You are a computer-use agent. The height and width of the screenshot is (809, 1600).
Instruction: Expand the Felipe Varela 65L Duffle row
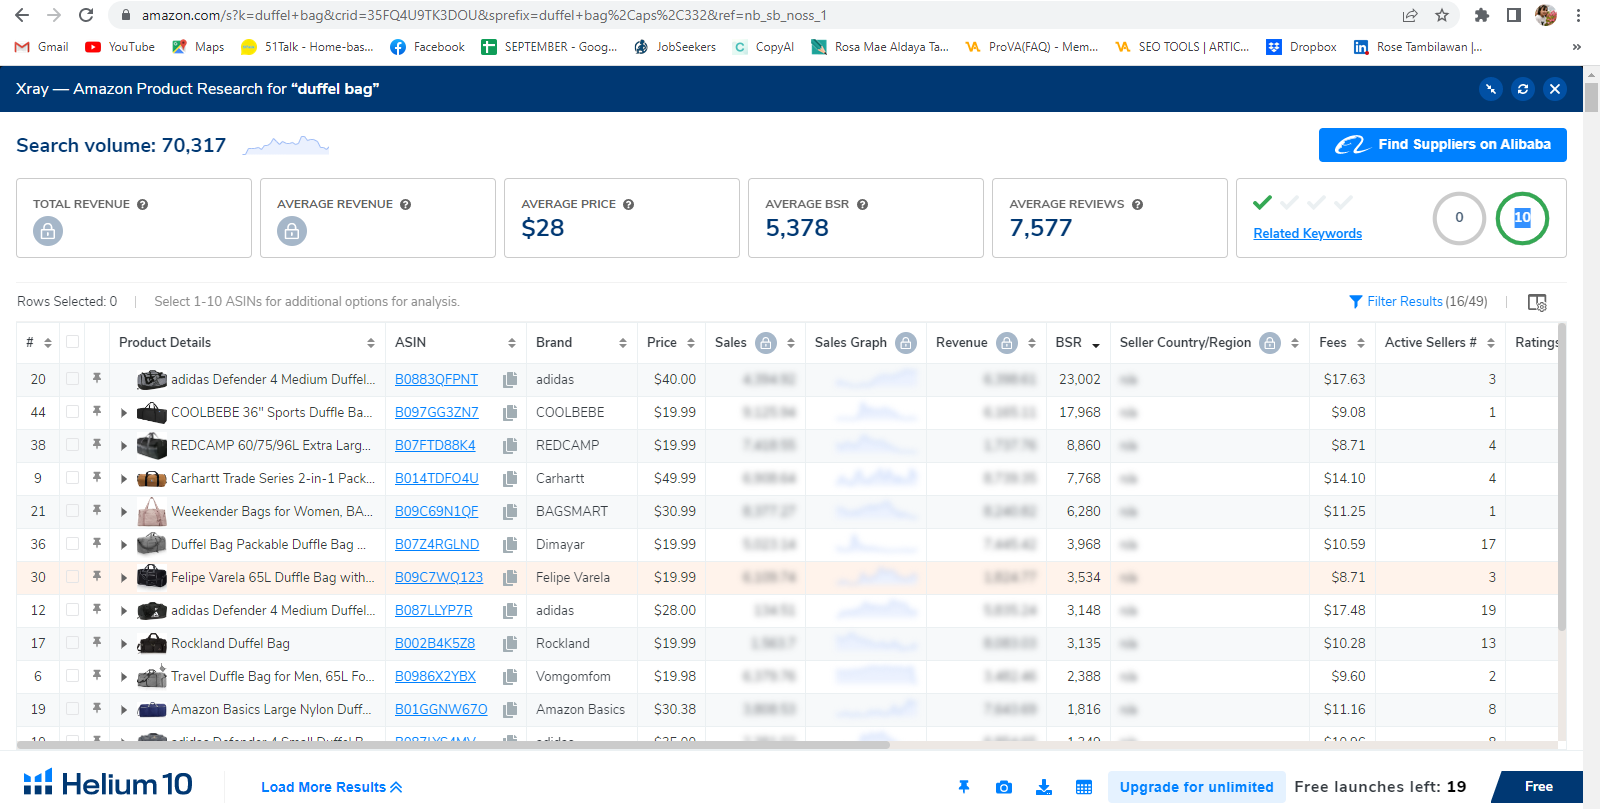point(124,578)
